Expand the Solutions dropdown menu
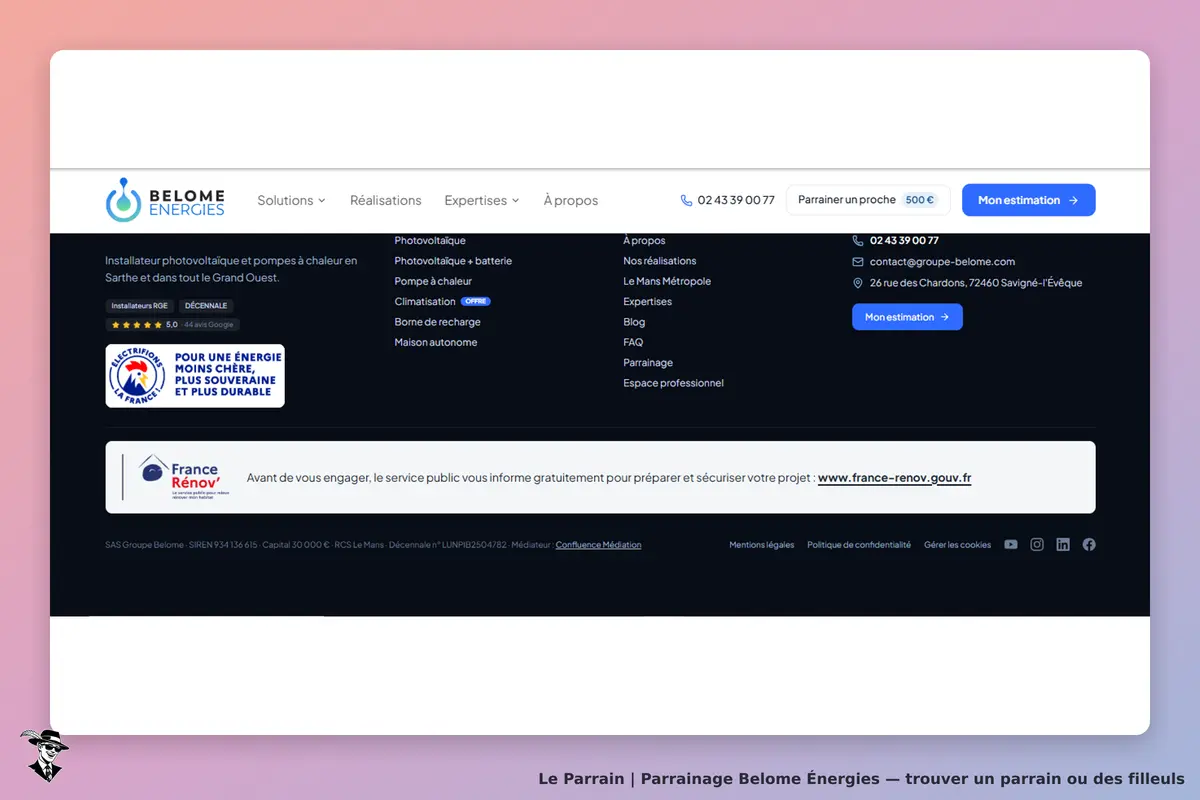Screen dimensions: 1200x800 (x=291, y=200)
